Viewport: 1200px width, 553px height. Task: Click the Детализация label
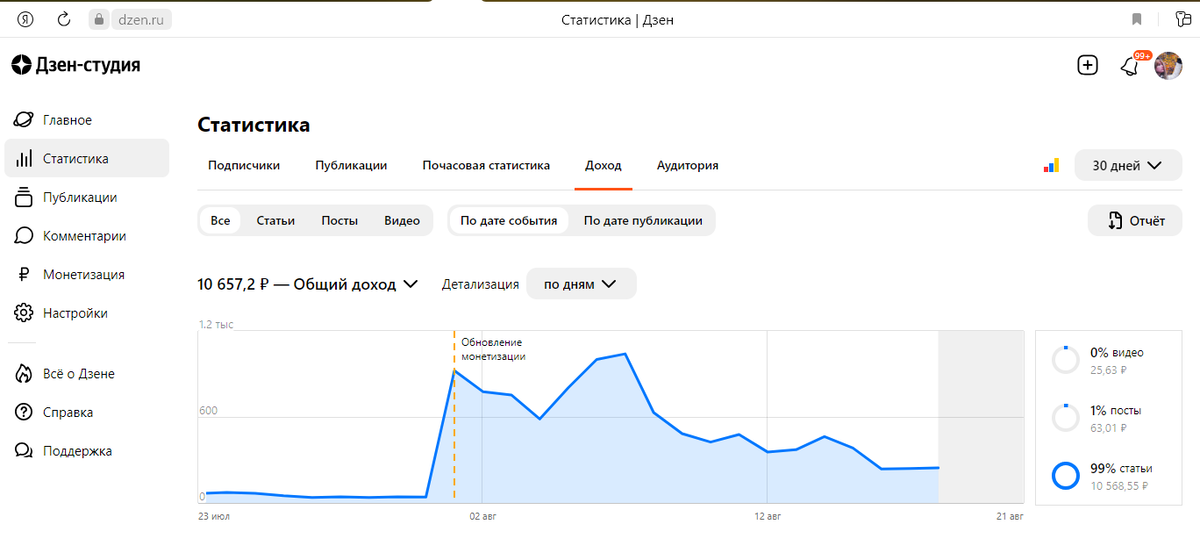[x=480, y=284]
